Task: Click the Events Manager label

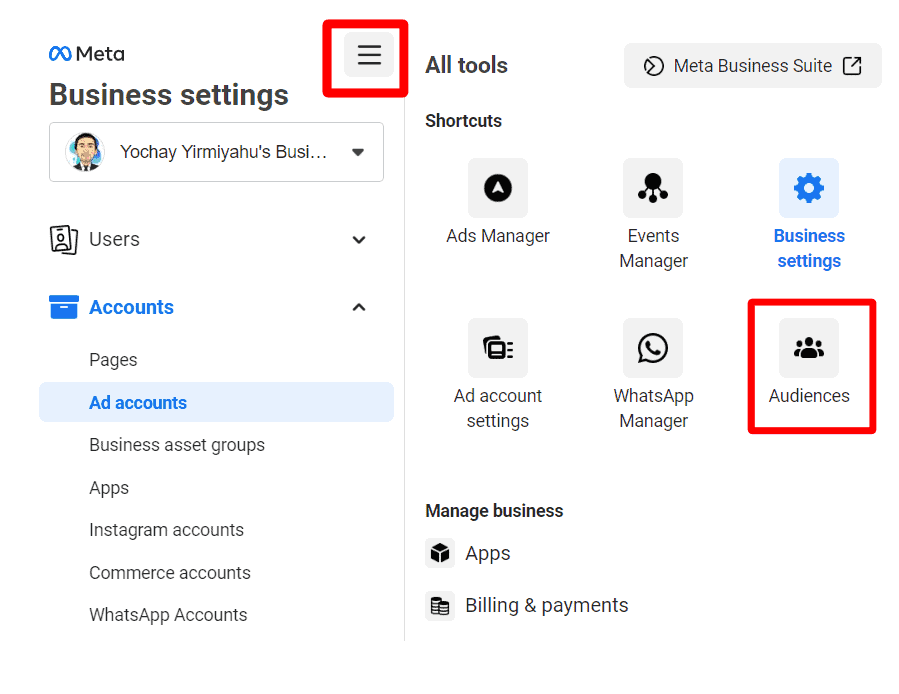Action: coord(653,248)
